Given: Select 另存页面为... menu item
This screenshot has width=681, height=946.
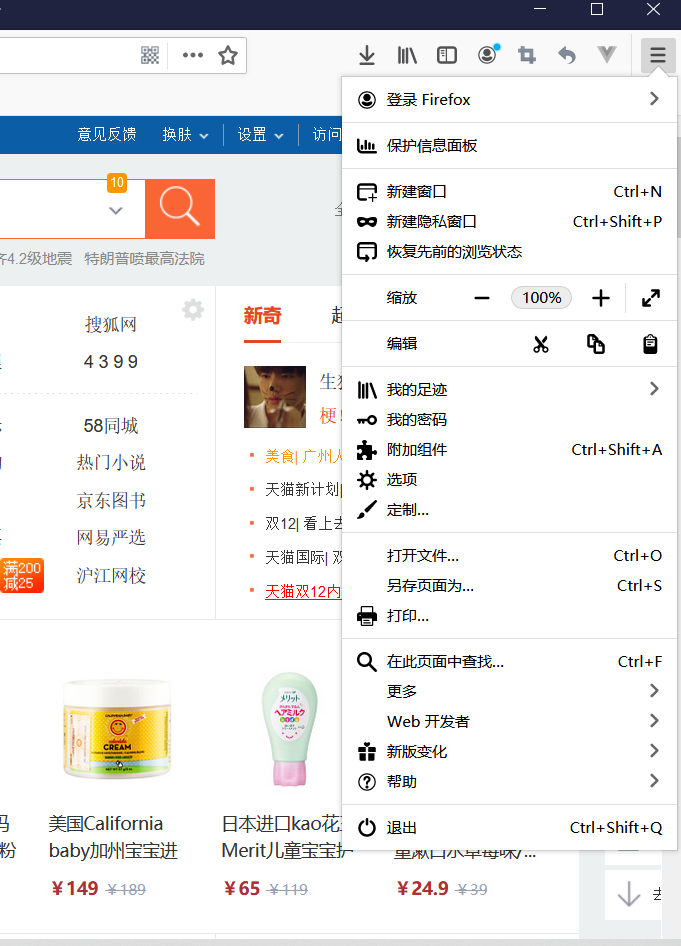Looking at the screenshot, I should (509, 586).
